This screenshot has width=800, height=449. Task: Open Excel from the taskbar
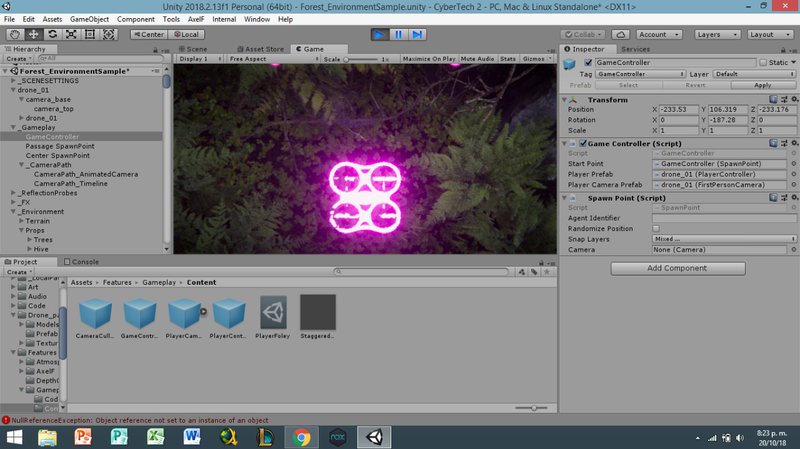(x=156, y=437)
